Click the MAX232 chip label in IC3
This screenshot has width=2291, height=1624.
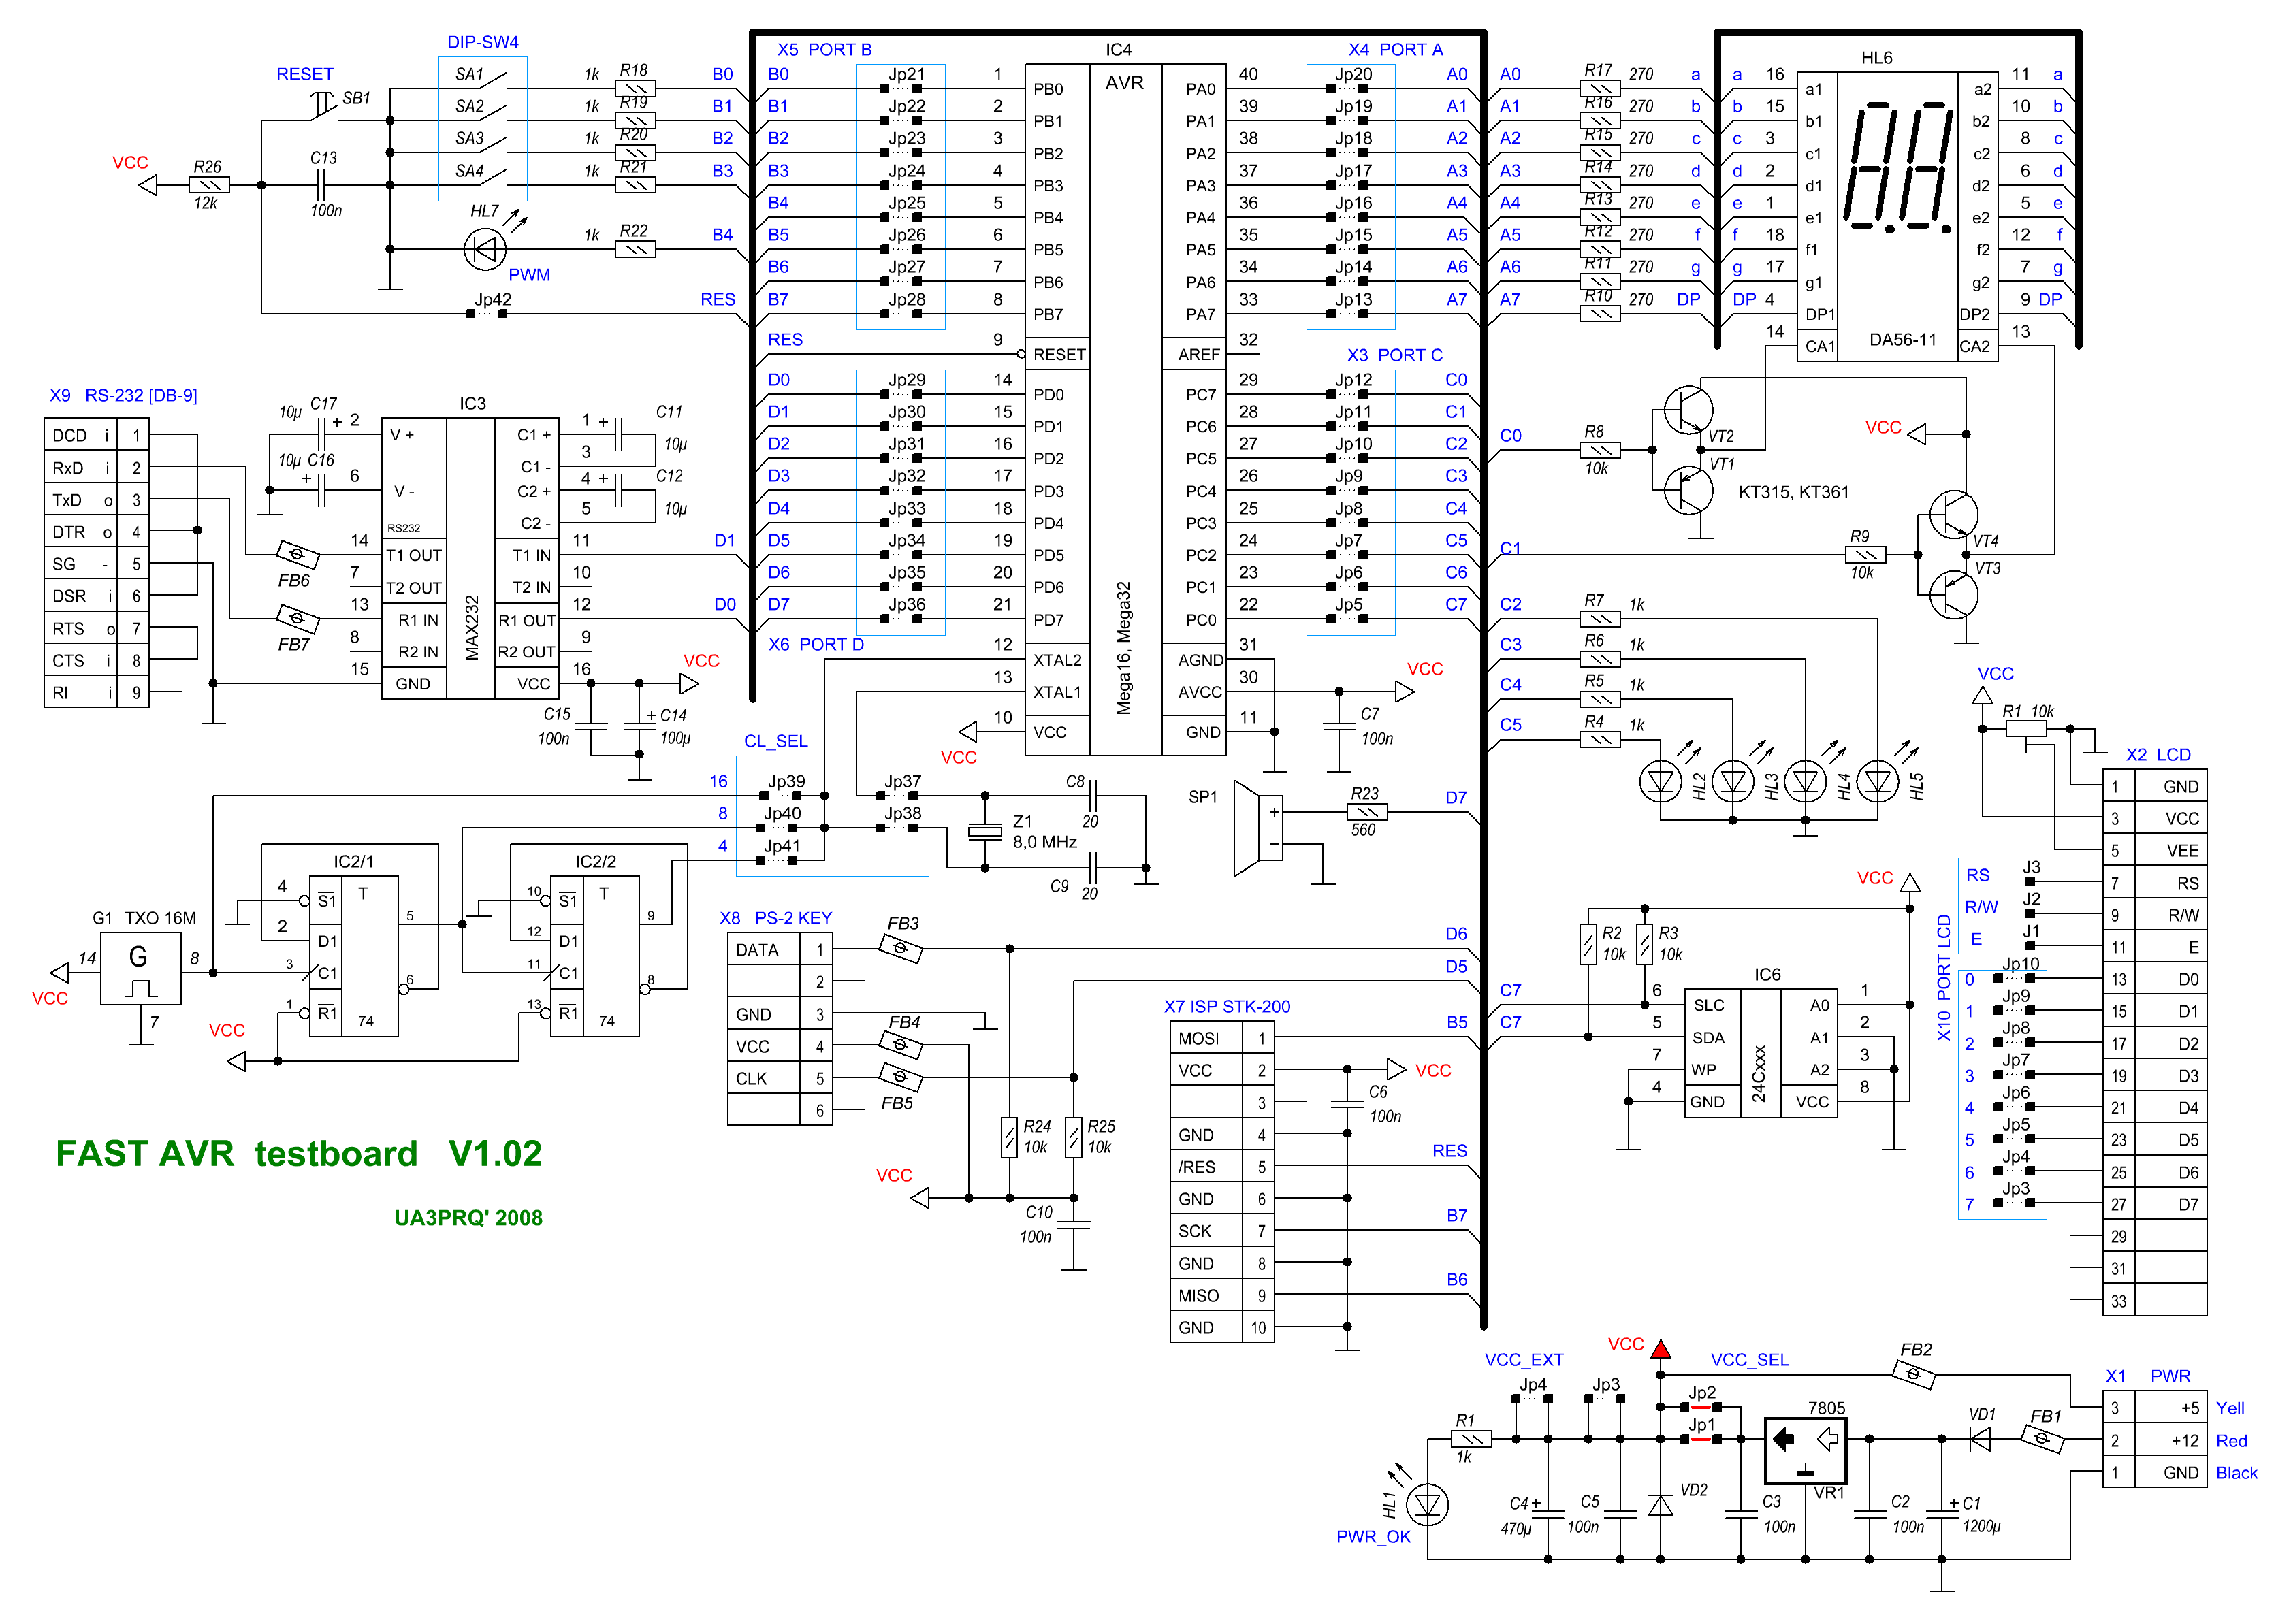coord(471,627)
